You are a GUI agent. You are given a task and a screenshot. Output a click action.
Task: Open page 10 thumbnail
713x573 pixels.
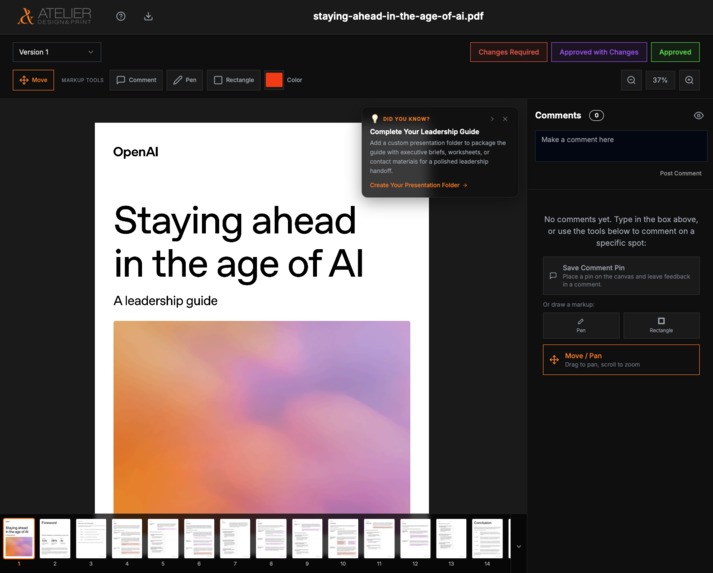tap(343, 539)
